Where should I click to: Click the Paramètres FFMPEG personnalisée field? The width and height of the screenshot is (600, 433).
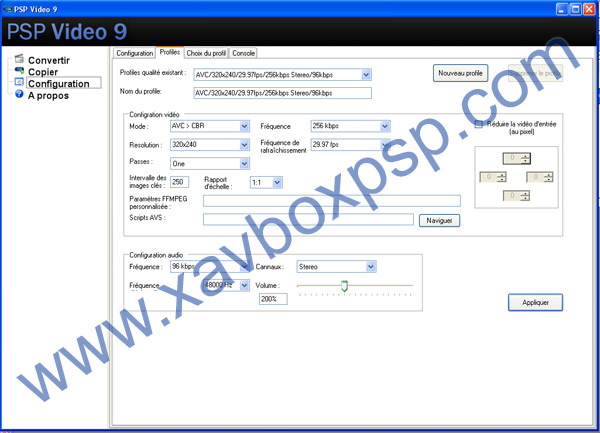[332, 201]
